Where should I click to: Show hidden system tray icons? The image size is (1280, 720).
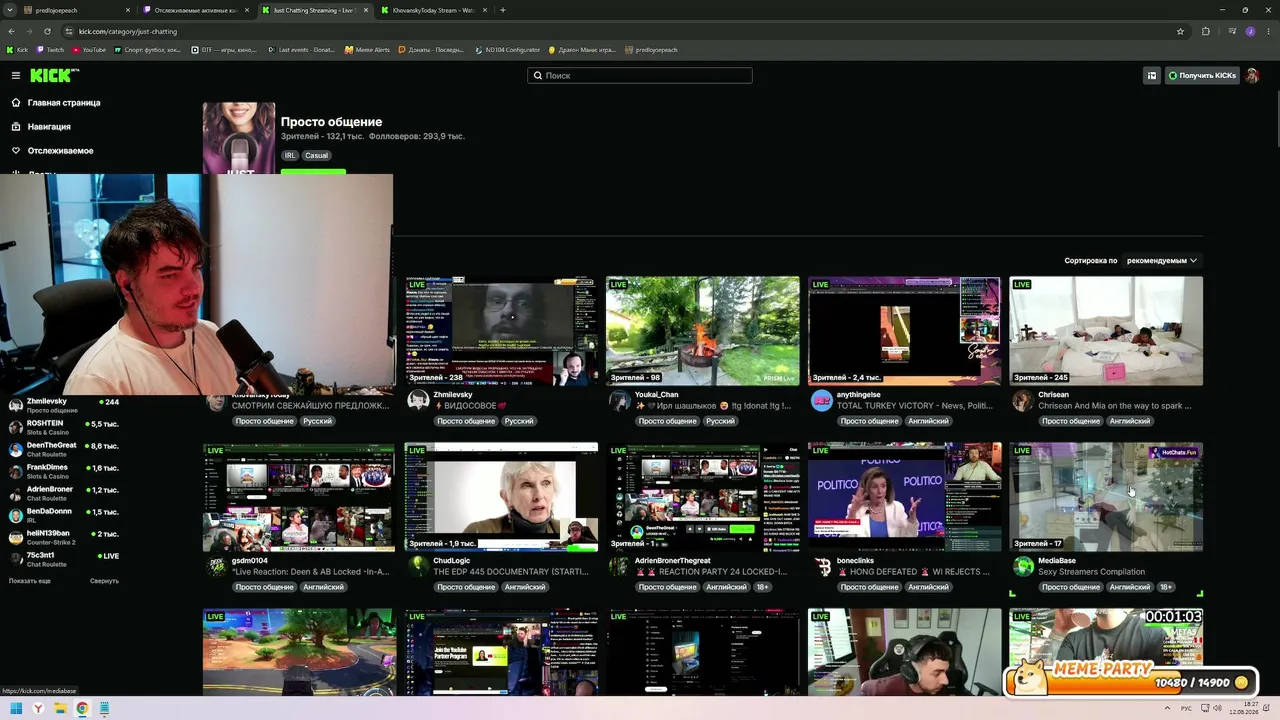pyautogui.click(x=1166, y=709)
